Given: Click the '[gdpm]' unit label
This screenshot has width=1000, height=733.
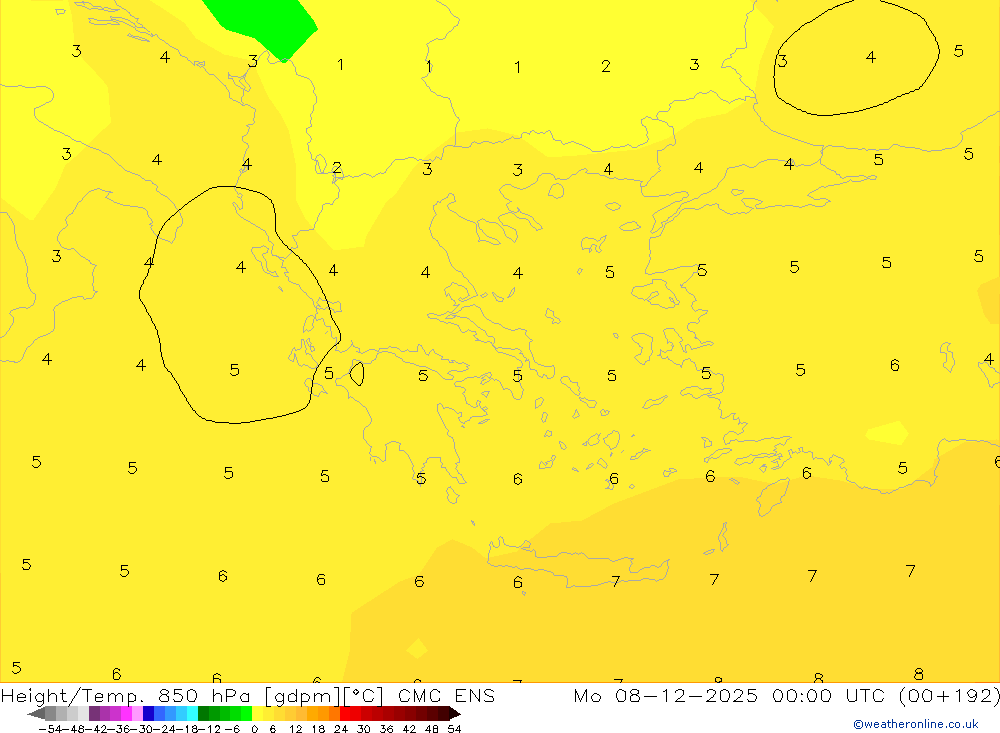Looking at the screenshot, I should [302, 696].
